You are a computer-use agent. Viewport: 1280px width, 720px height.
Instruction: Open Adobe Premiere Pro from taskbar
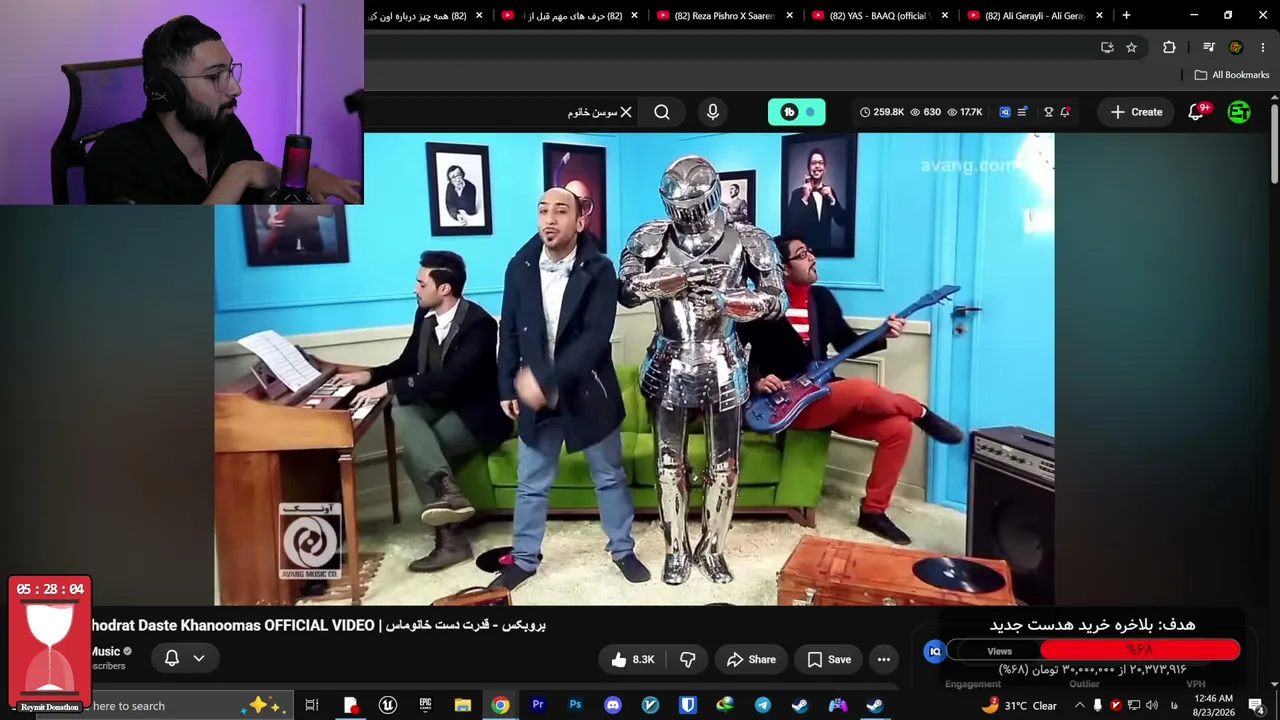coord(538,706)
